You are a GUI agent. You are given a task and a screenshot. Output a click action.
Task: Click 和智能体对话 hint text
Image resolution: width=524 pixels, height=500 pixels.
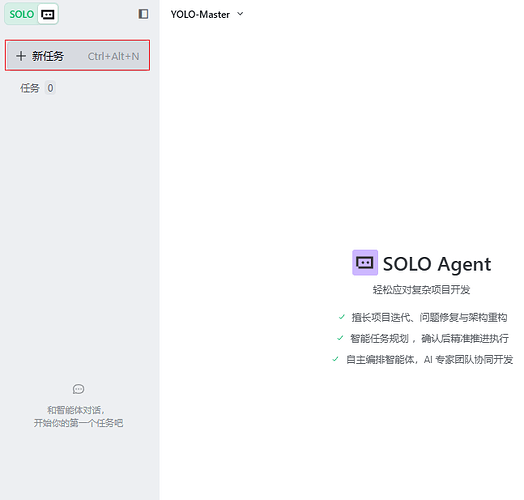pos(76,410)
